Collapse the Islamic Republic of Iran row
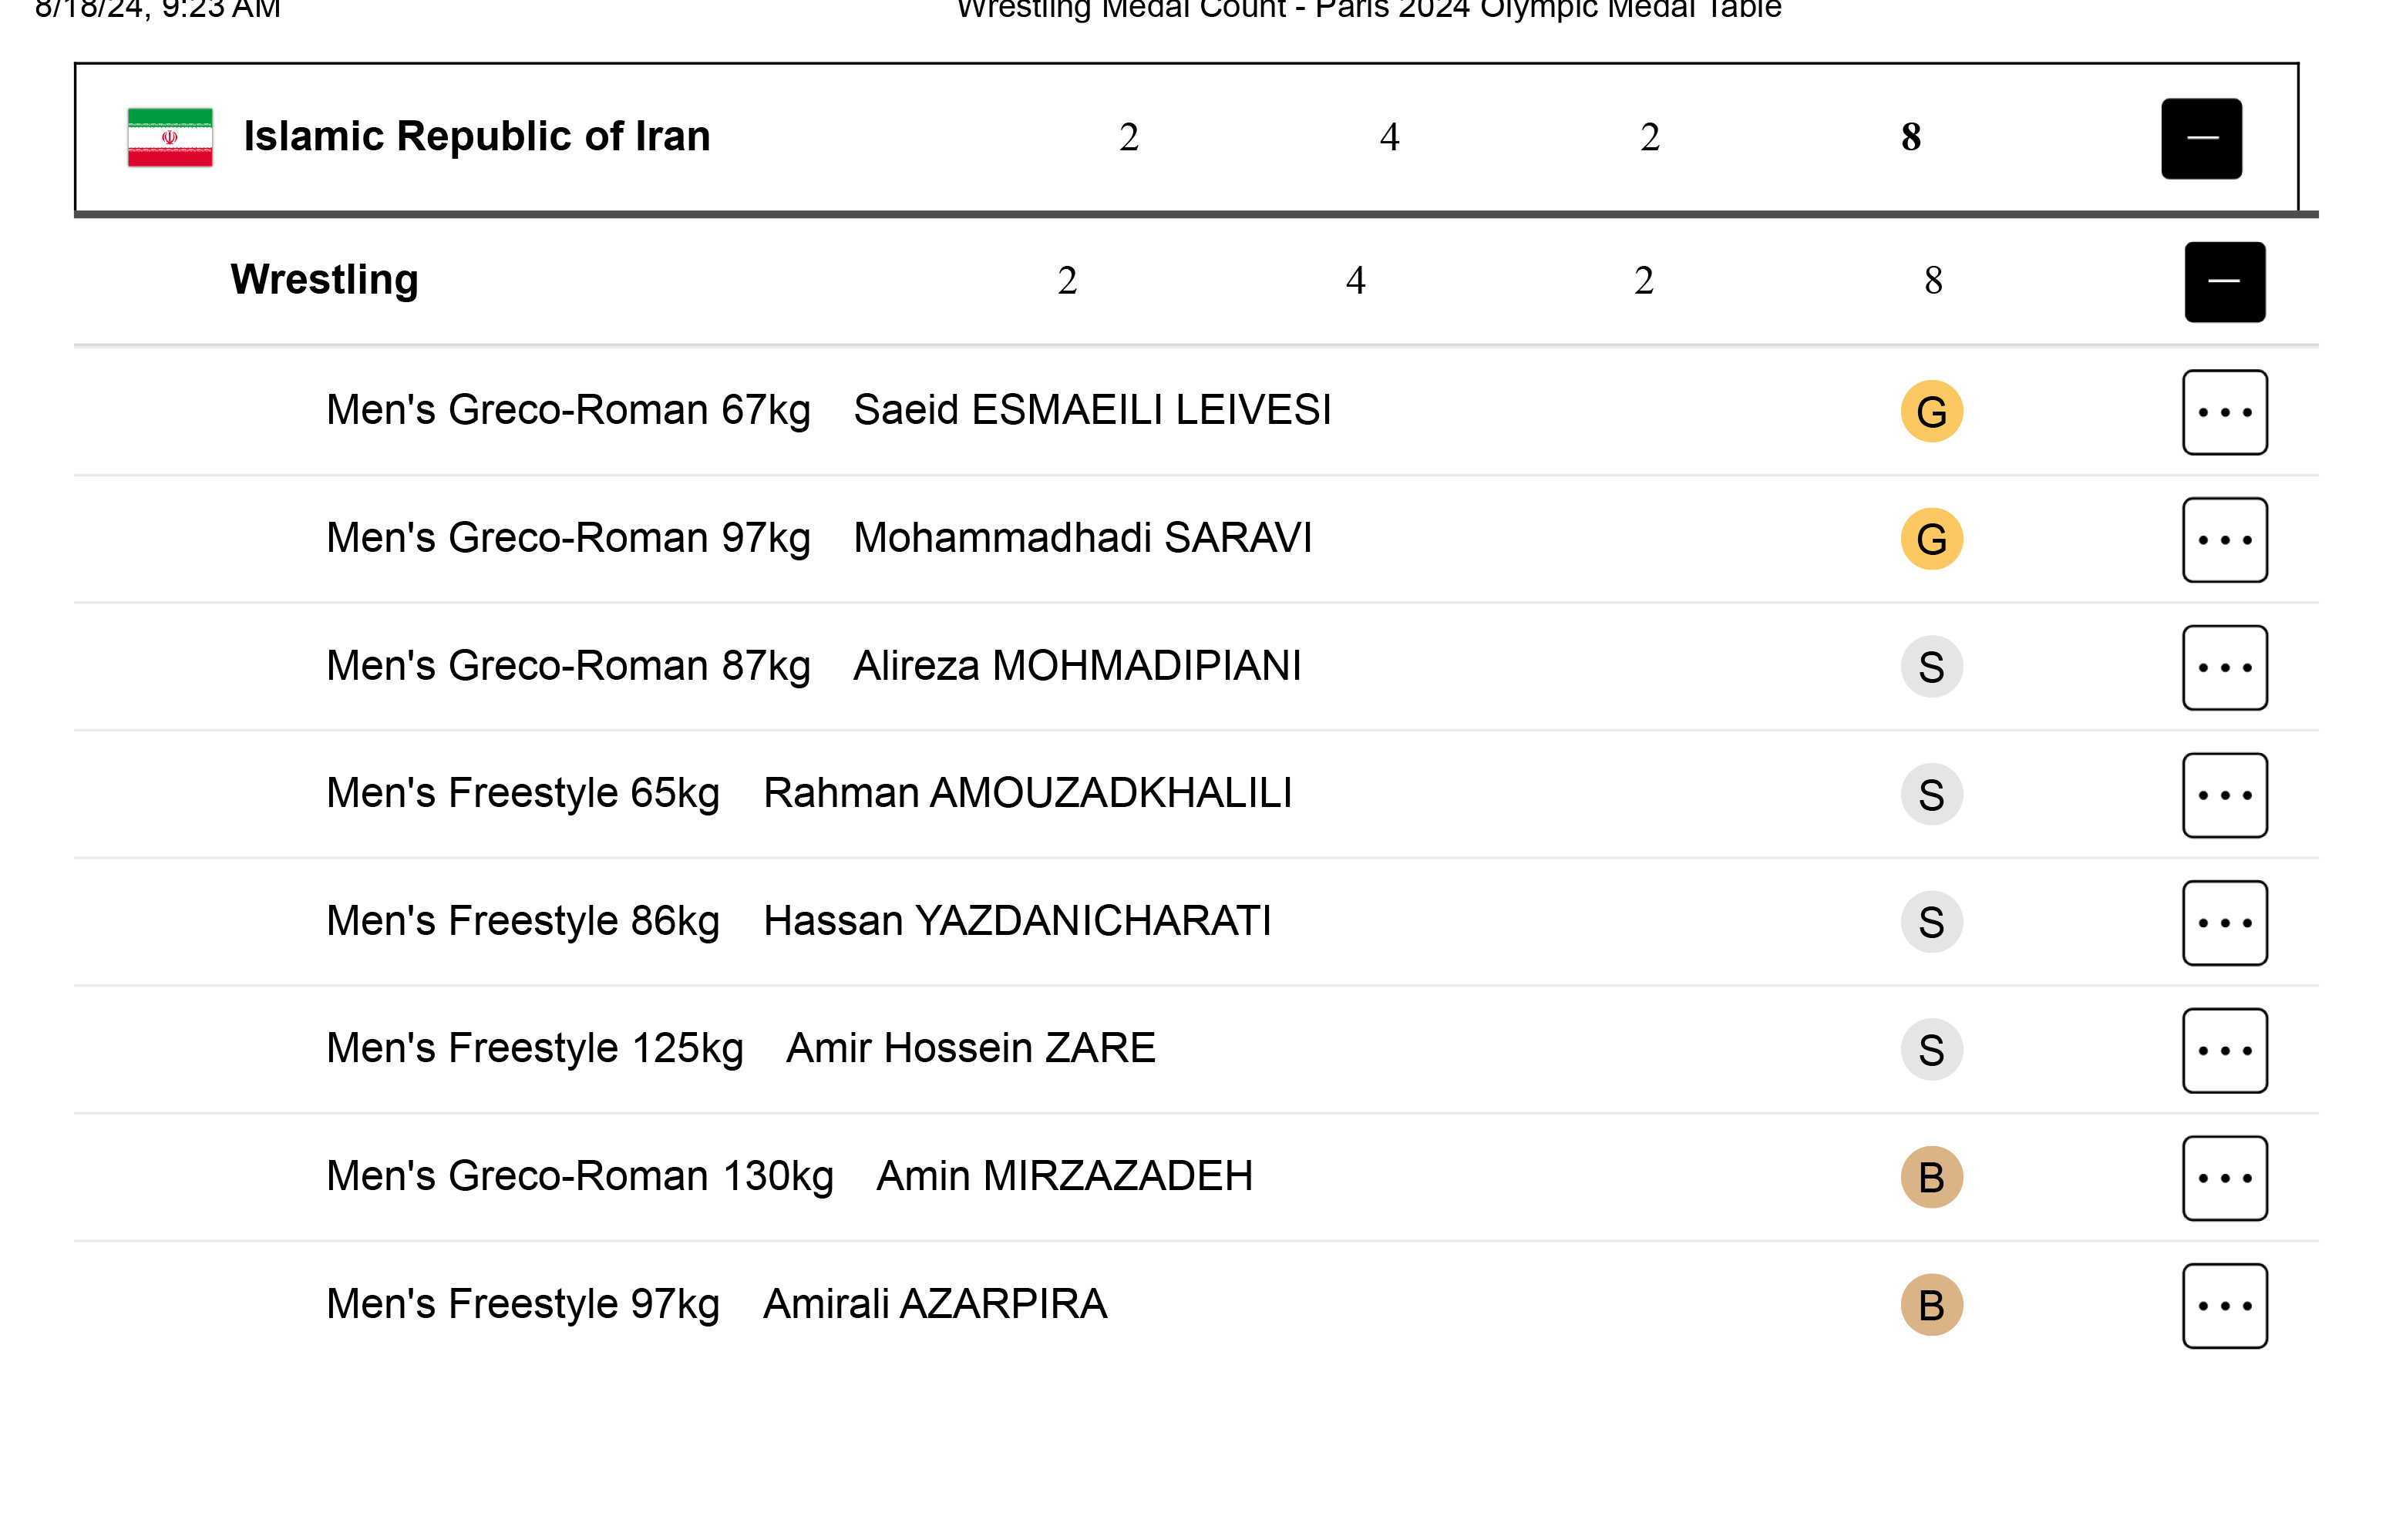Image resolution: width=2396 pixels, height=1540 pixels. click(2201, 138)
